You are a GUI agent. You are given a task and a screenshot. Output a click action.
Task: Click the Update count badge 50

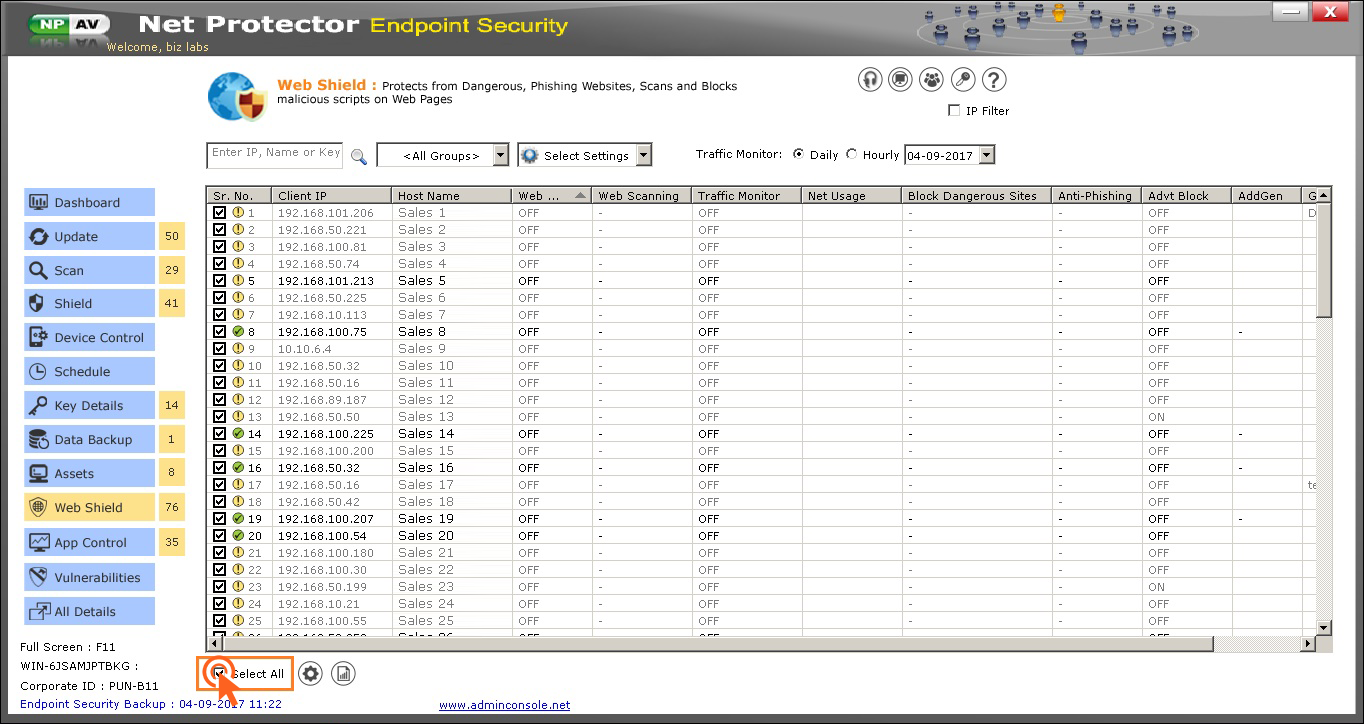pos(172,236)
